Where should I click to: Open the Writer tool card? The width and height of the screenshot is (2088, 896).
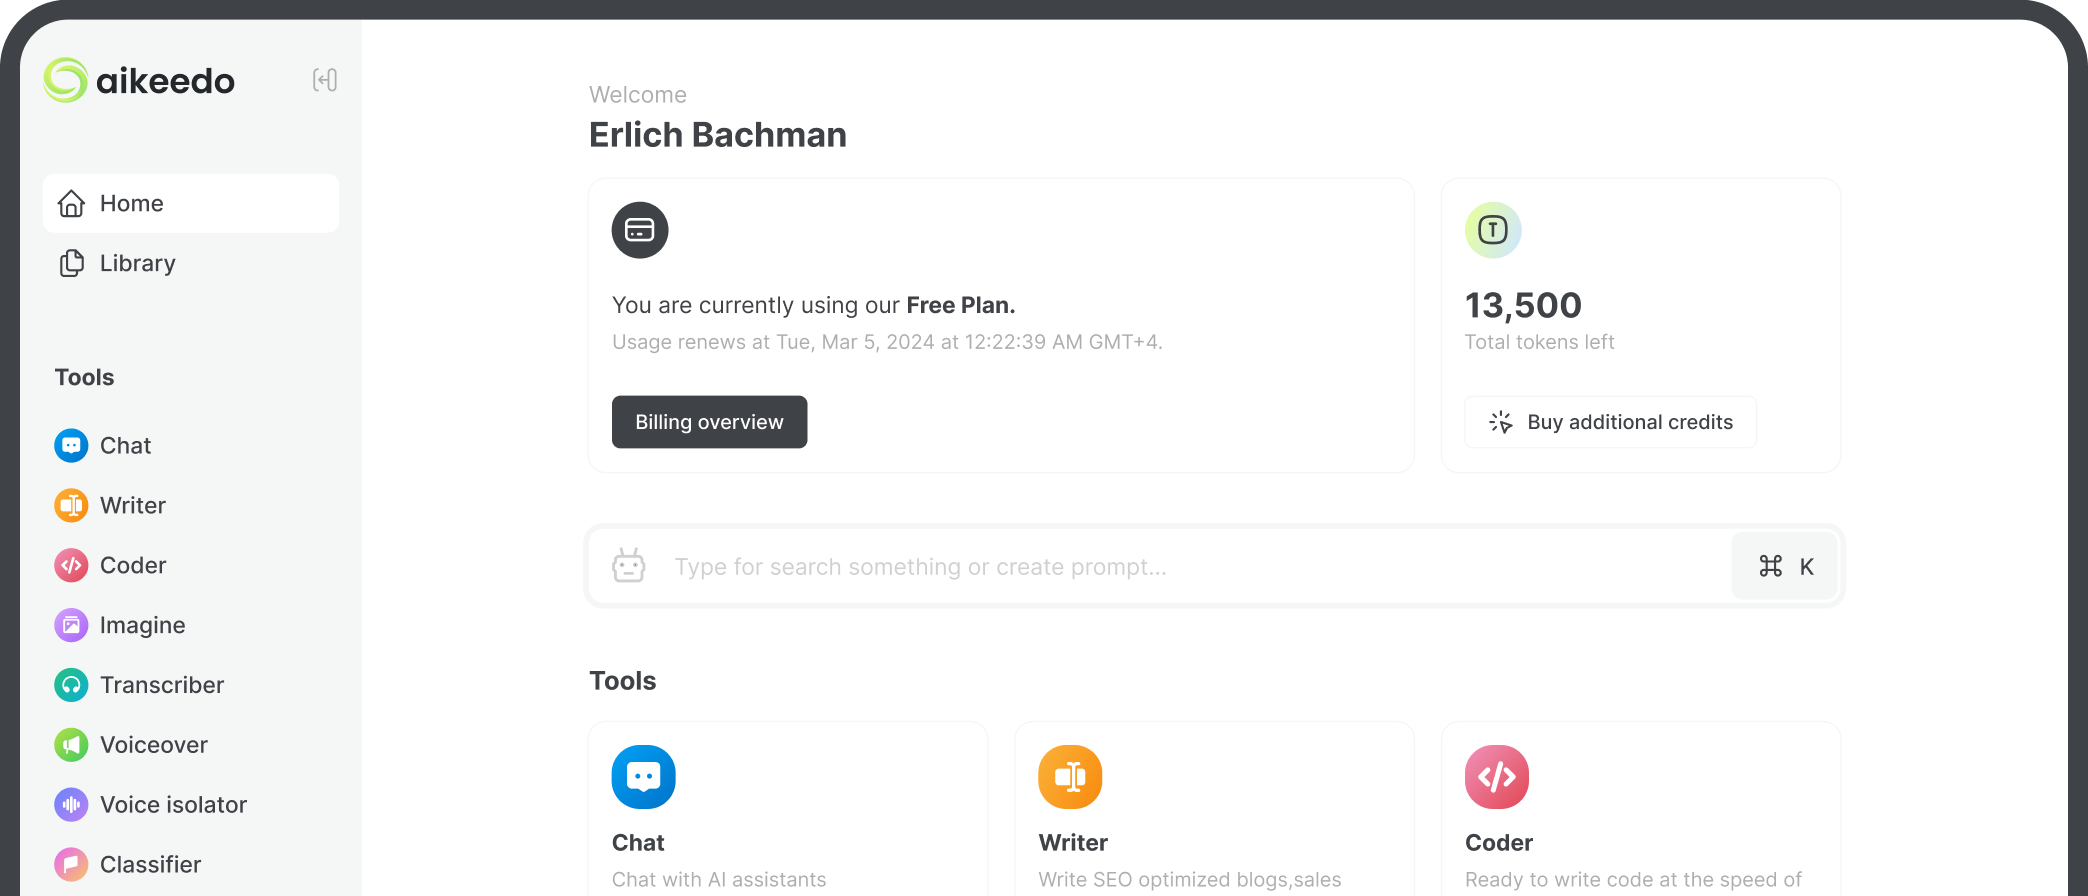pyautogui.click(x=1214, y=809)
